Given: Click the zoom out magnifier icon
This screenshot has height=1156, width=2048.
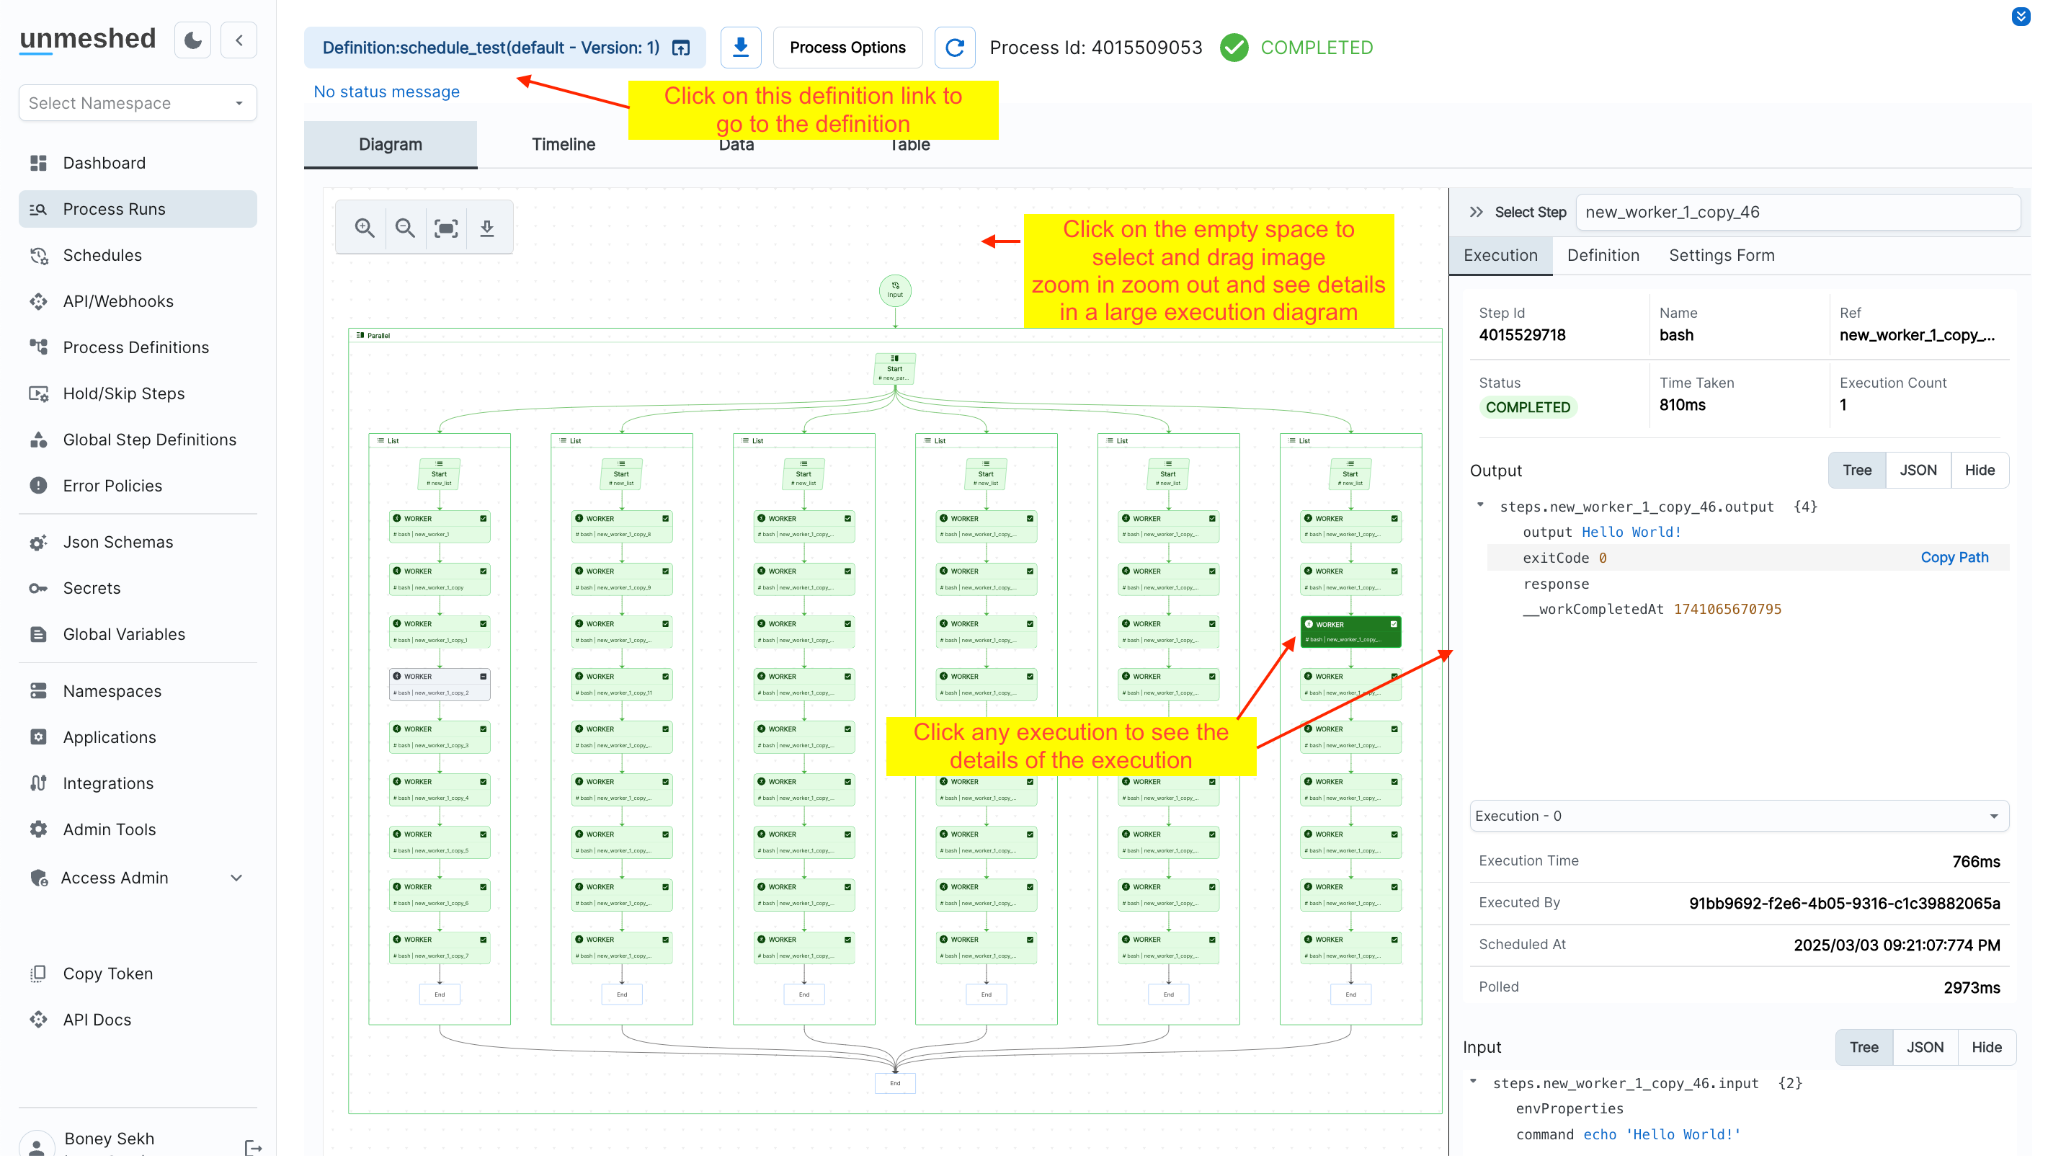Looking at the screenshot, I should click(x=405, y=226).
